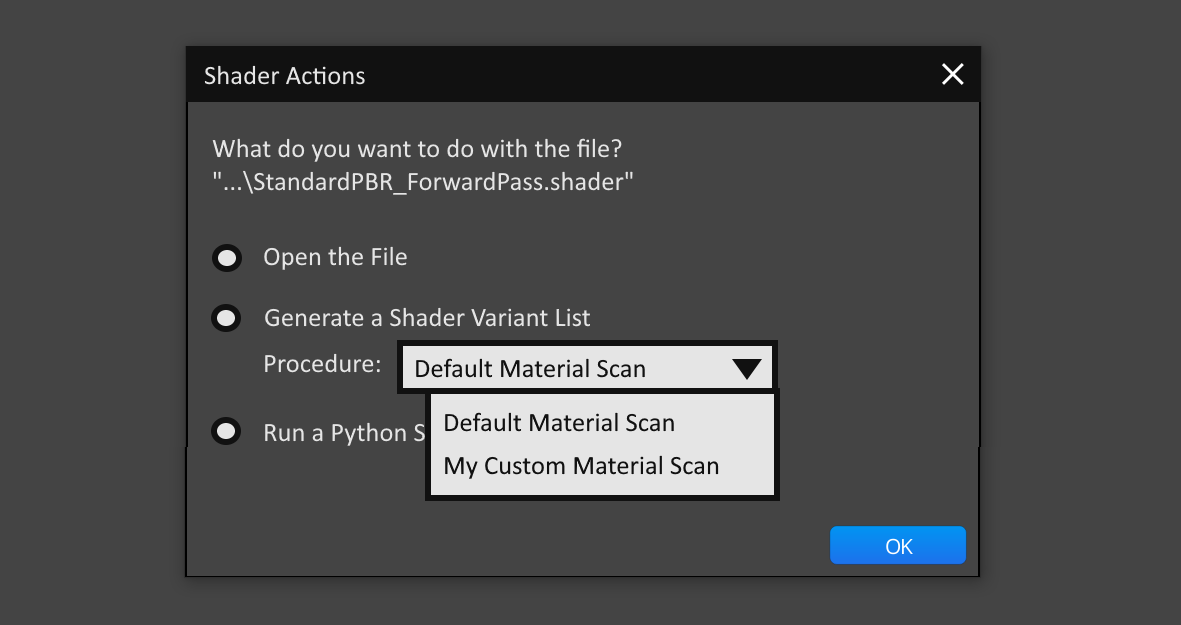
Task: Click the StandardPBR_ForwardPass.shader file path text
Action: click(x=422, y=181)
